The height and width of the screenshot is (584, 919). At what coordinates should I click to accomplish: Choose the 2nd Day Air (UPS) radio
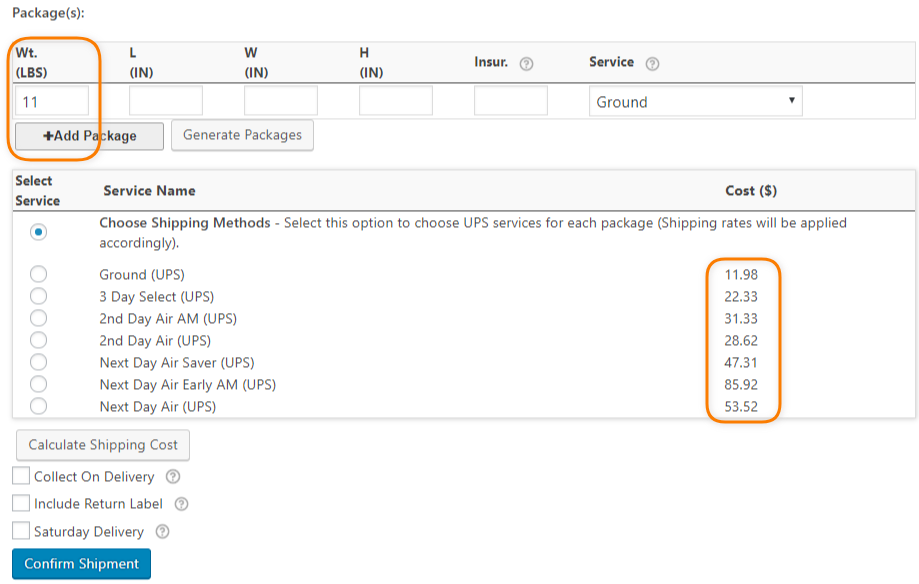[39, 340]
